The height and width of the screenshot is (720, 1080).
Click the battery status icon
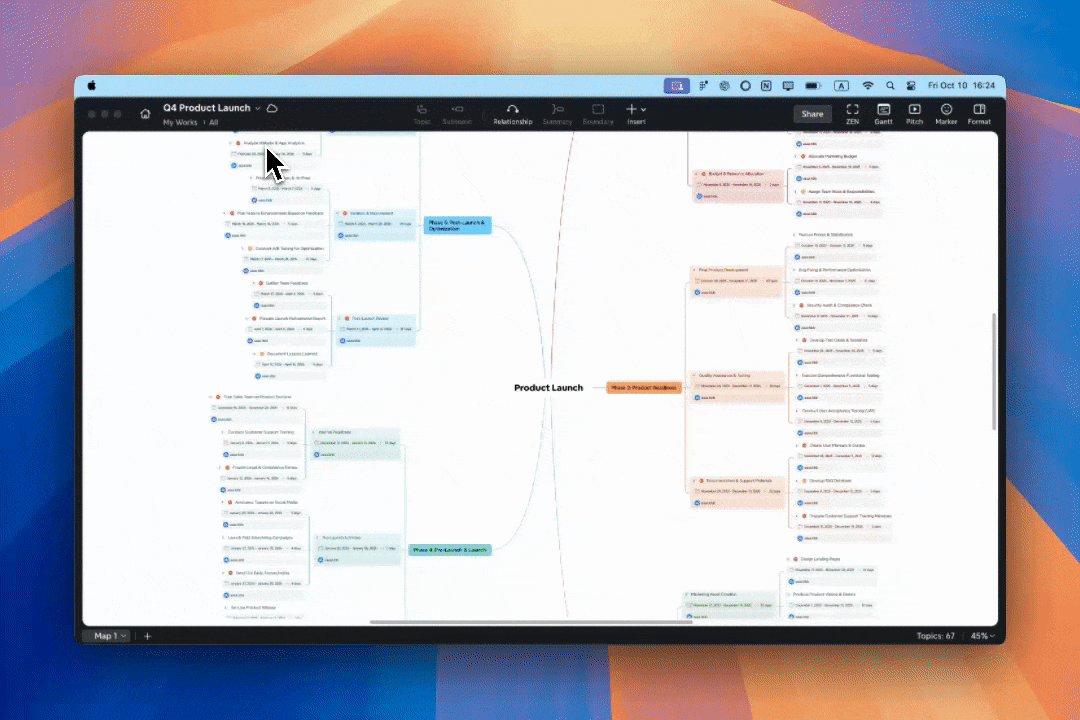[x=813, y=85]
